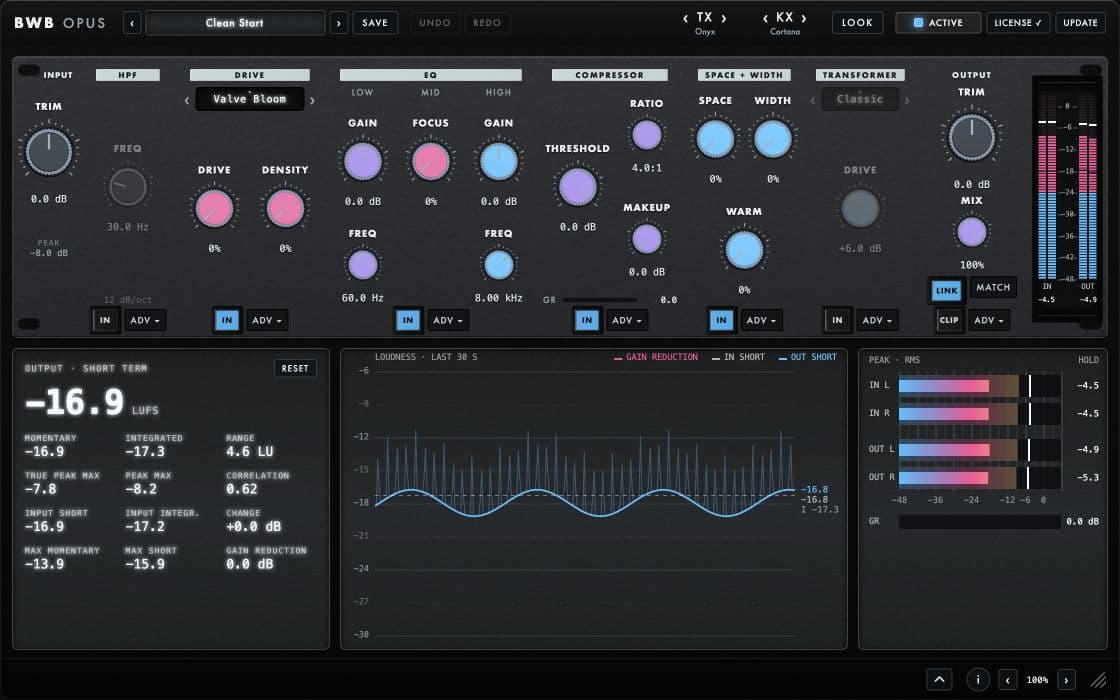The image size is (1120, 700).
Task: Expand Compressor ADV options
Action: pyautogui.click(x=626, y=320)
